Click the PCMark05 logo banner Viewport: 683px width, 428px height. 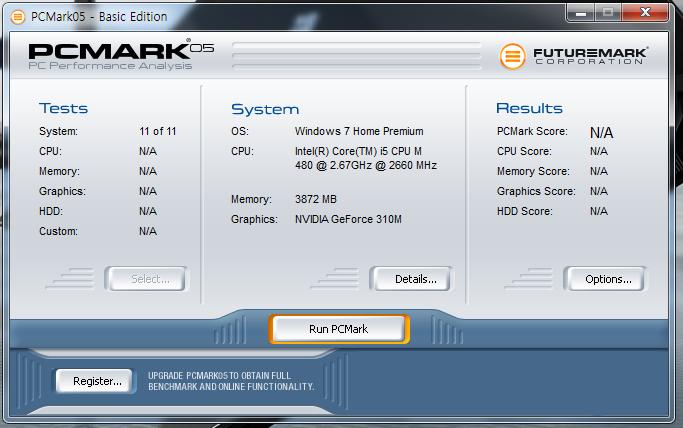tap(122, 55)
